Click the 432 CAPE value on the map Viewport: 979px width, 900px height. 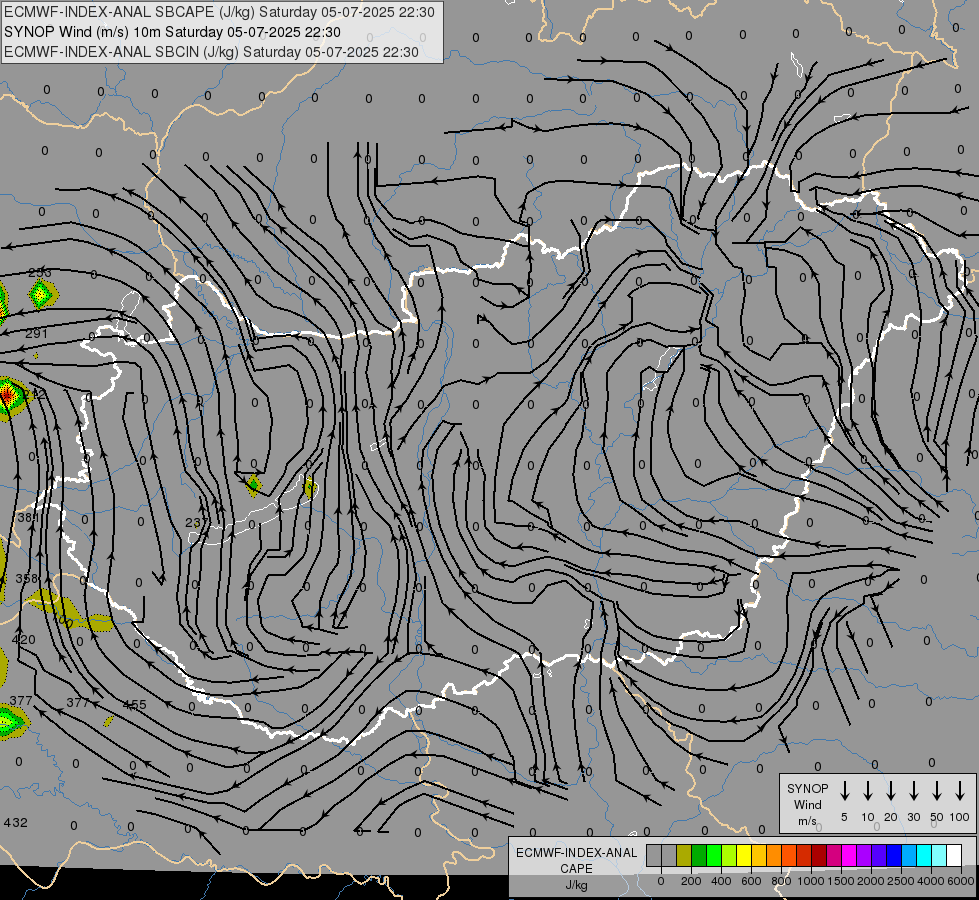click(16, 823)
